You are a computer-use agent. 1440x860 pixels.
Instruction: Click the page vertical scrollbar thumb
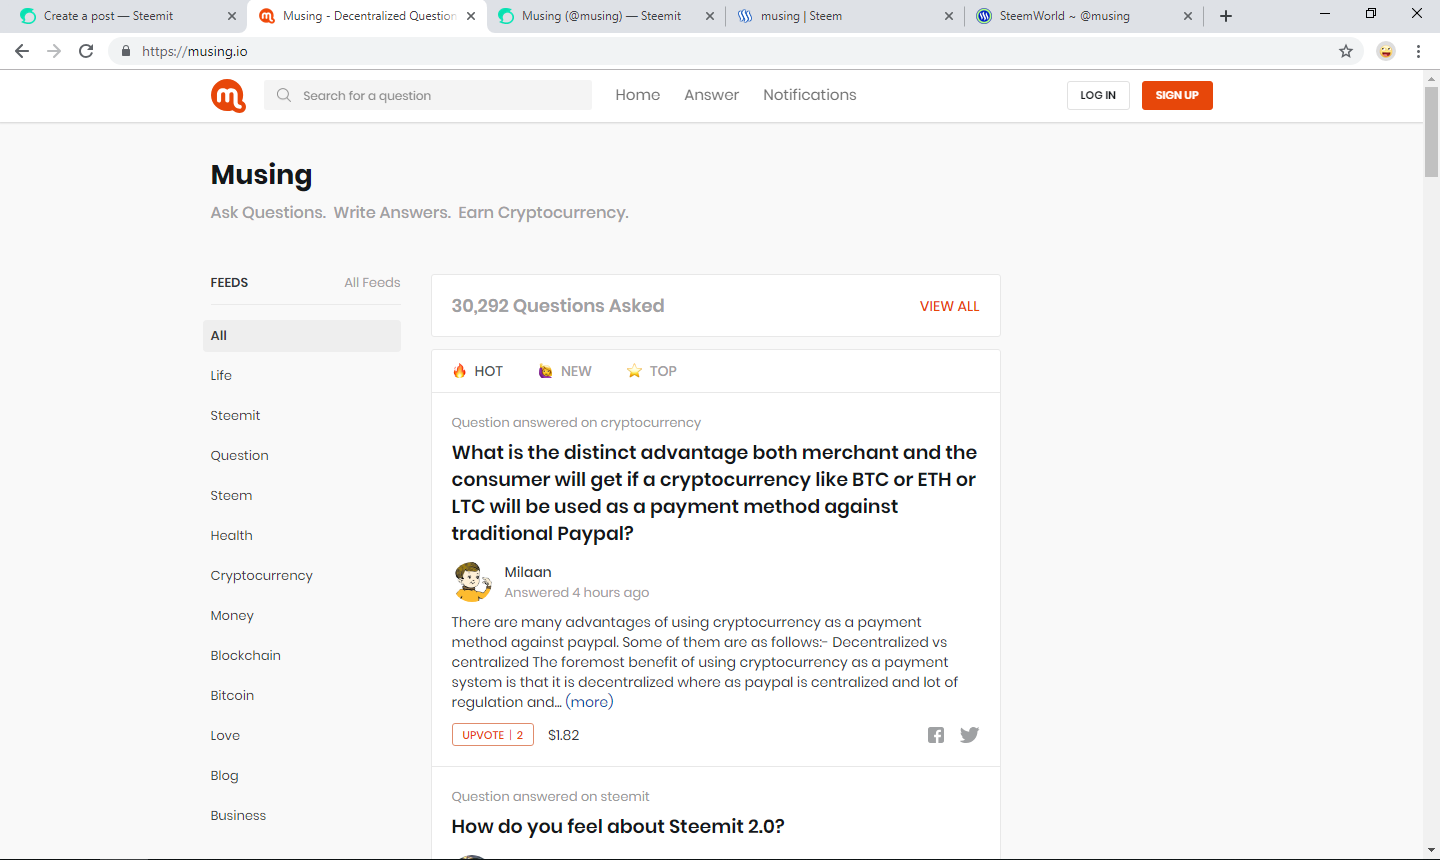tap(1431, 131)
